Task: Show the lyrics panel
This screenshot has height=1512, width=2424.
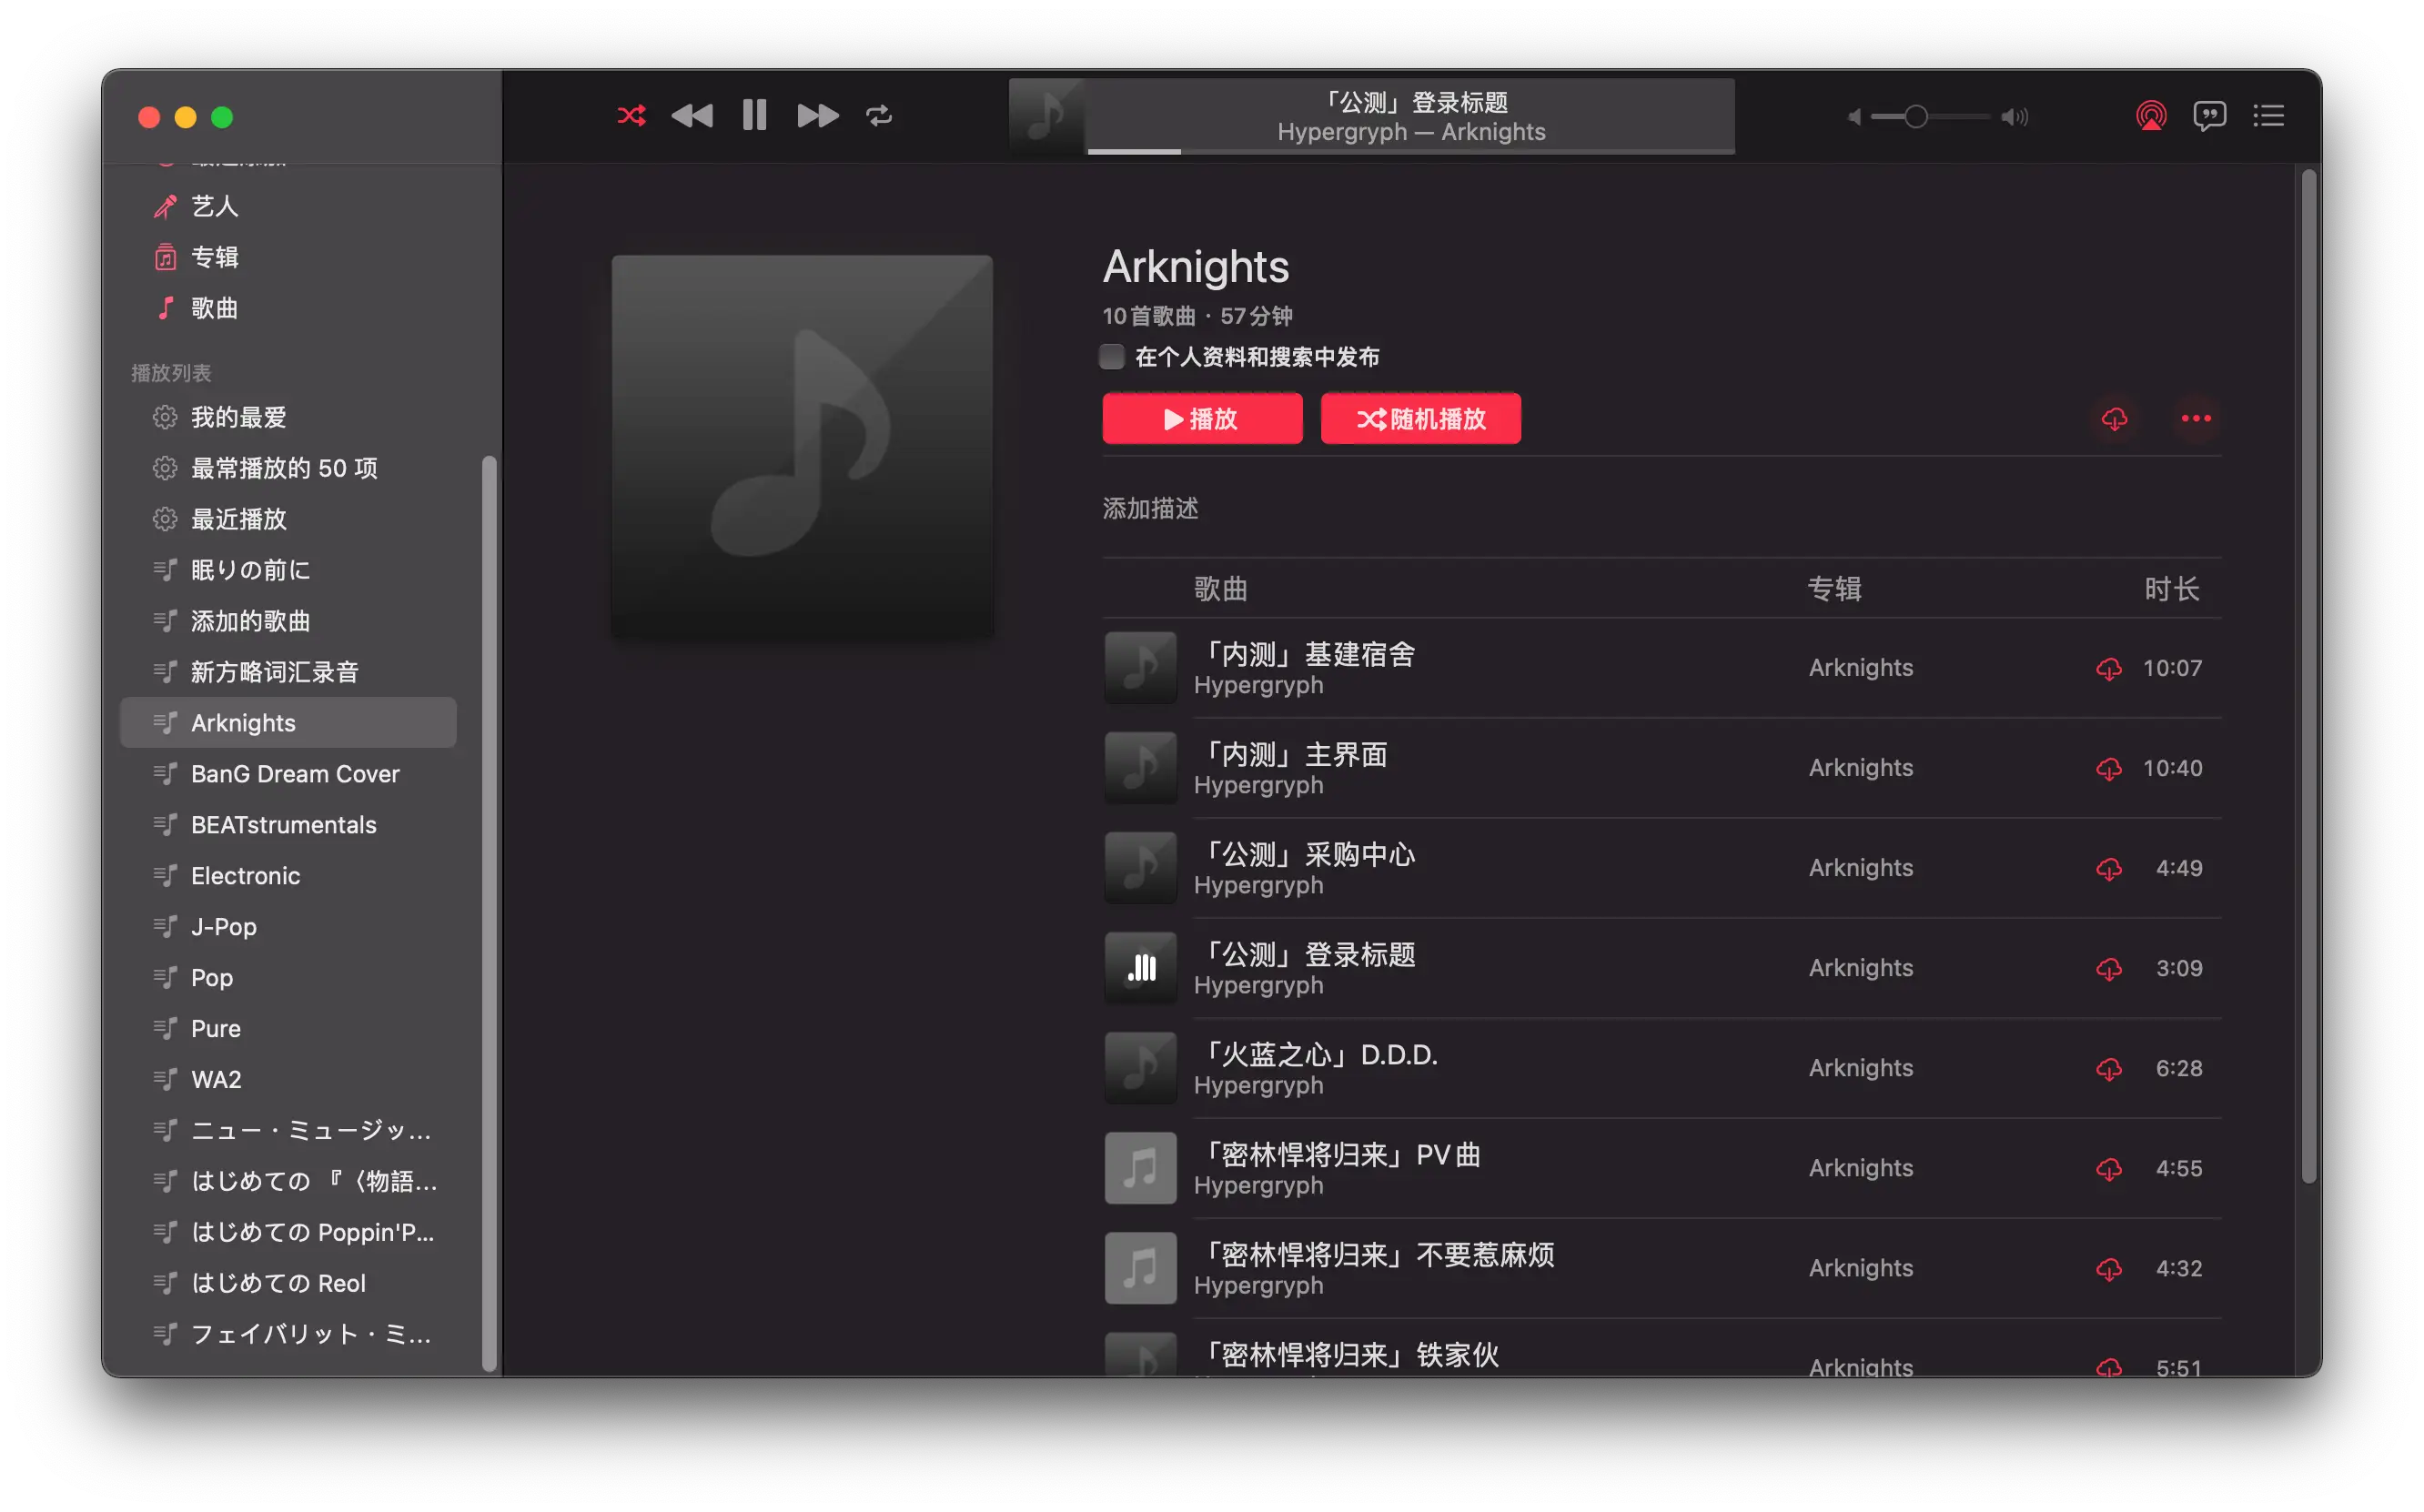Action: coord(2209,116)
